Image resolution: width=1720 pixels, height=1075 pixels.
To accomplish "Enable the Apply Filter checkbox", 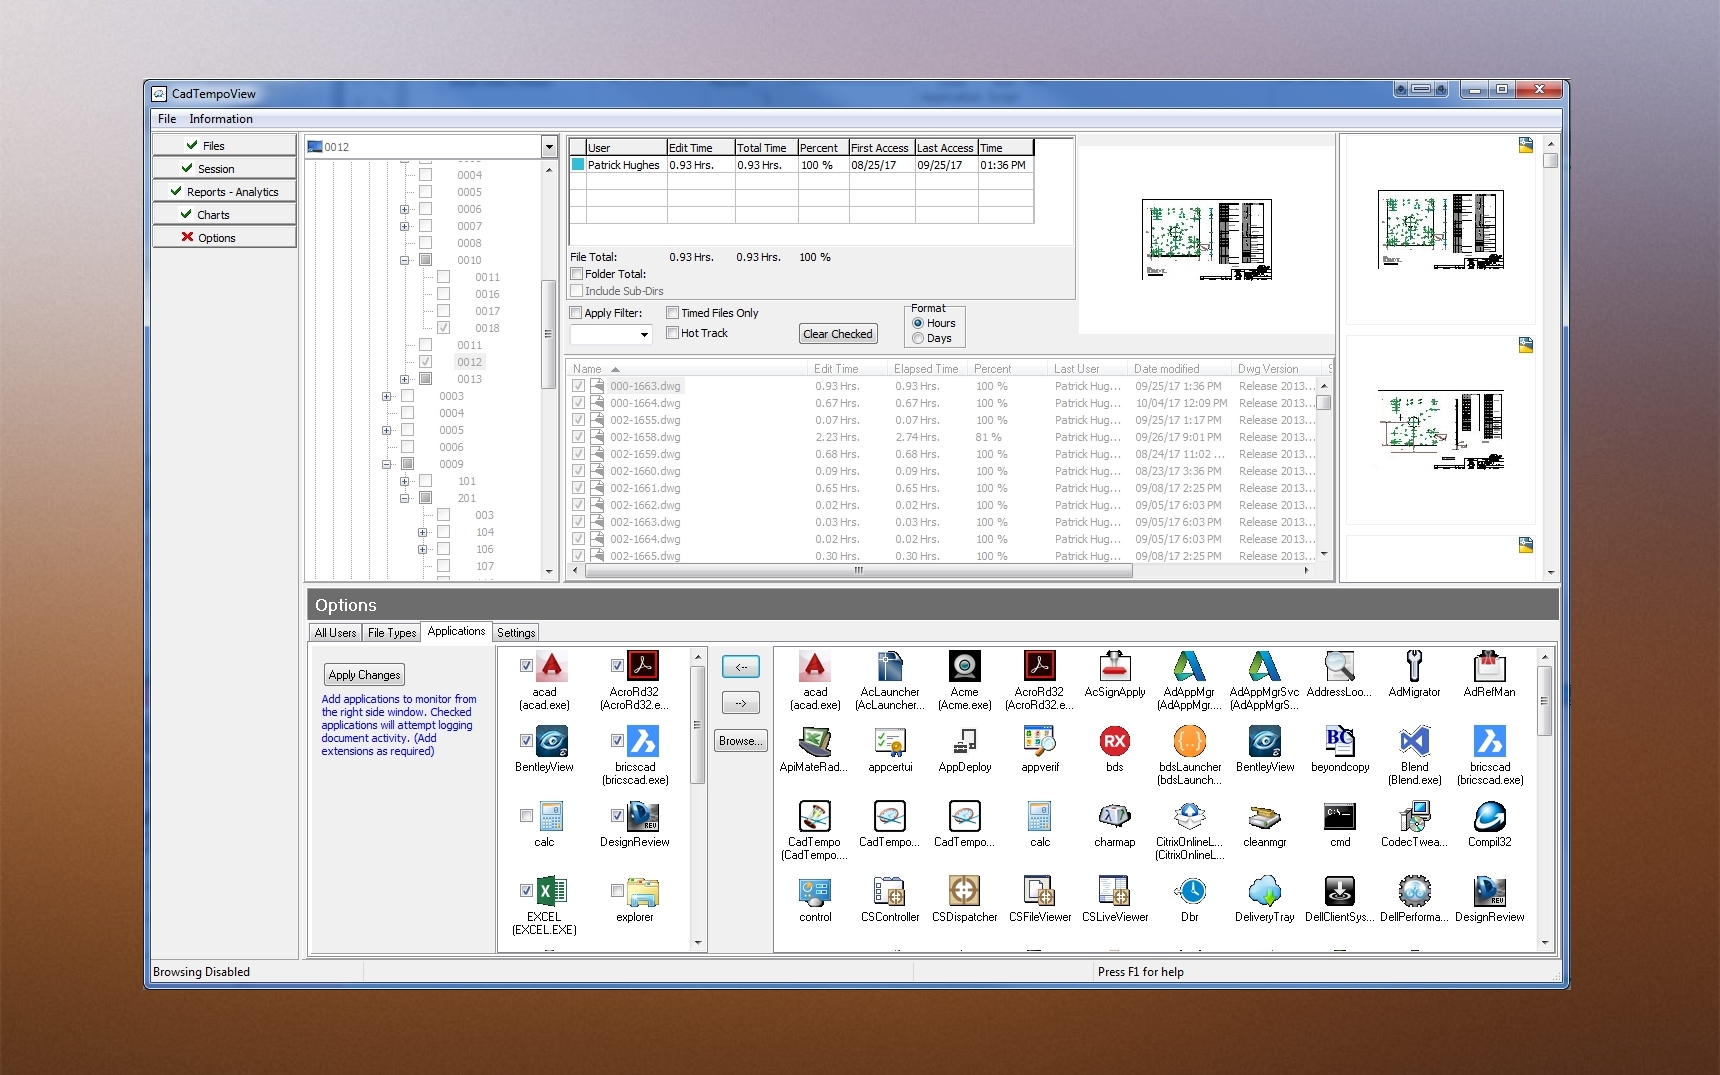I will point(576,313).
